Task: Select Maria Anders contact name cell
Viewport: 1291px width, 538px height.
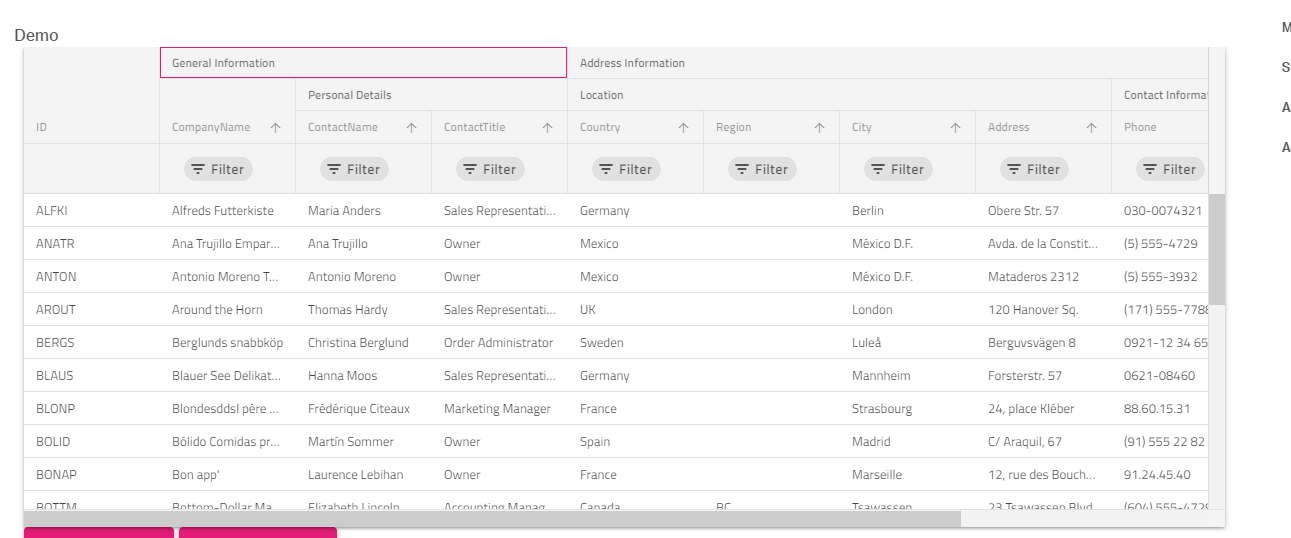Action: [363, 211]
